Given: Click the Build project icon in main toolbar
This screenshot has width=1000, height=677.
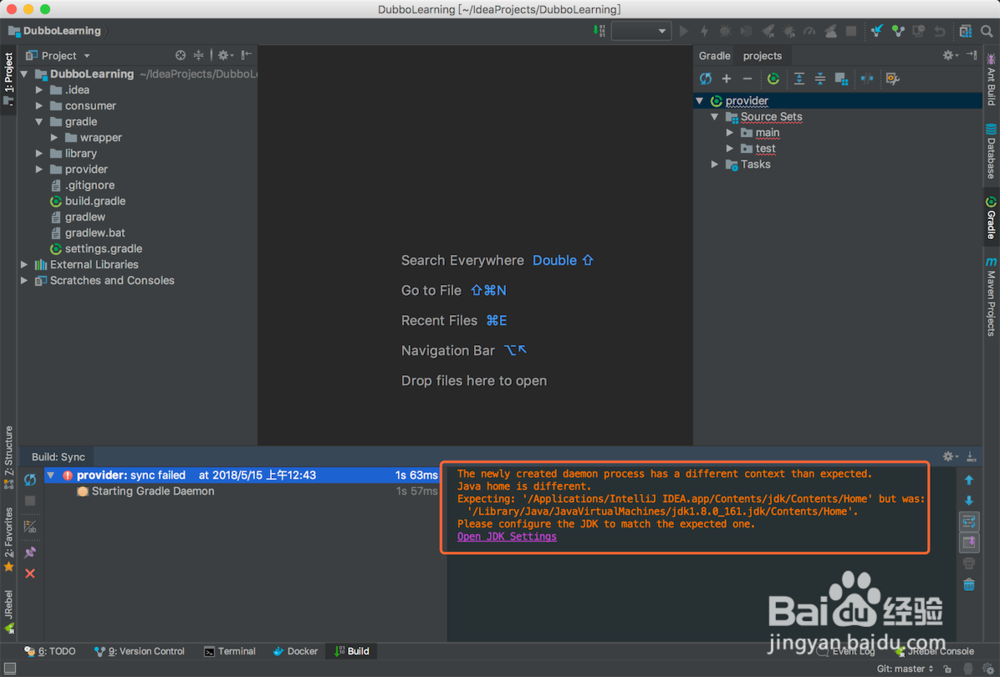Looking at the screenshot, I should (599, 31).
